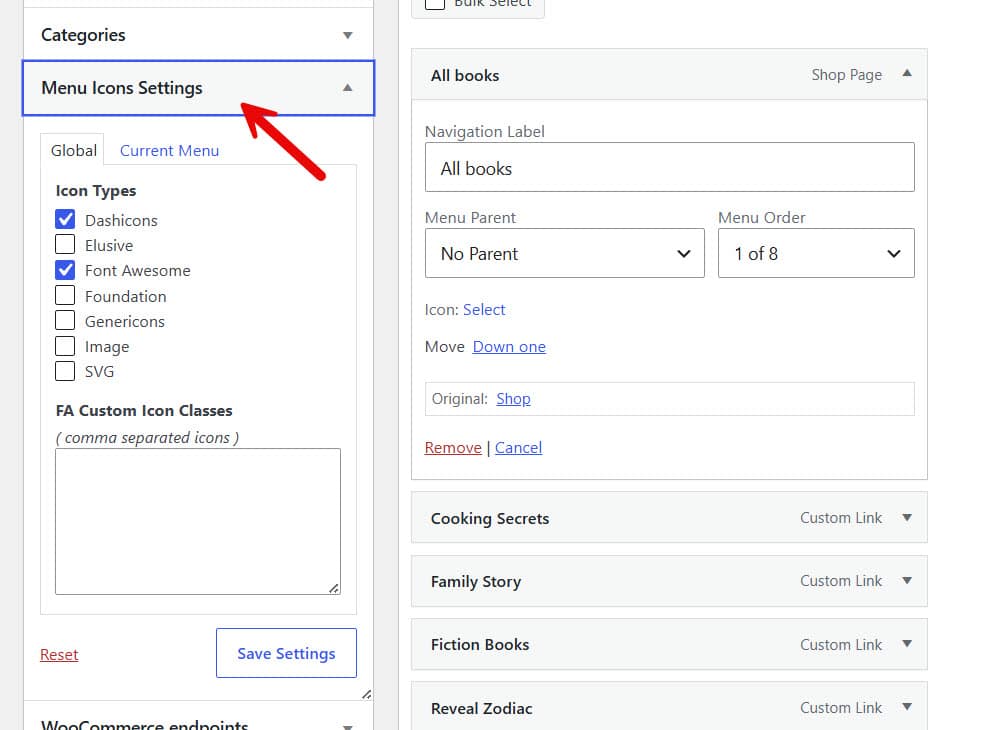Click the Icon Types heading
This screenshot has width=989, height=730.
96,191
